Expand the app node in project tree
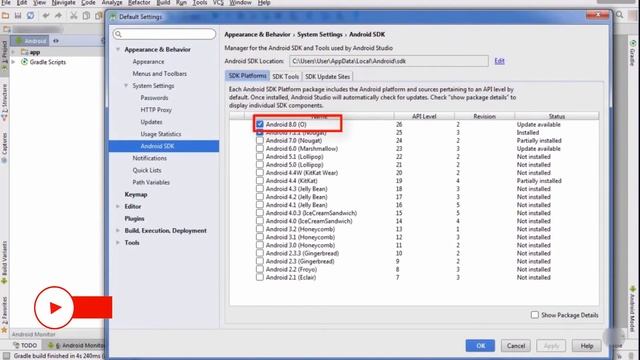640x360 pixels. 13,52
